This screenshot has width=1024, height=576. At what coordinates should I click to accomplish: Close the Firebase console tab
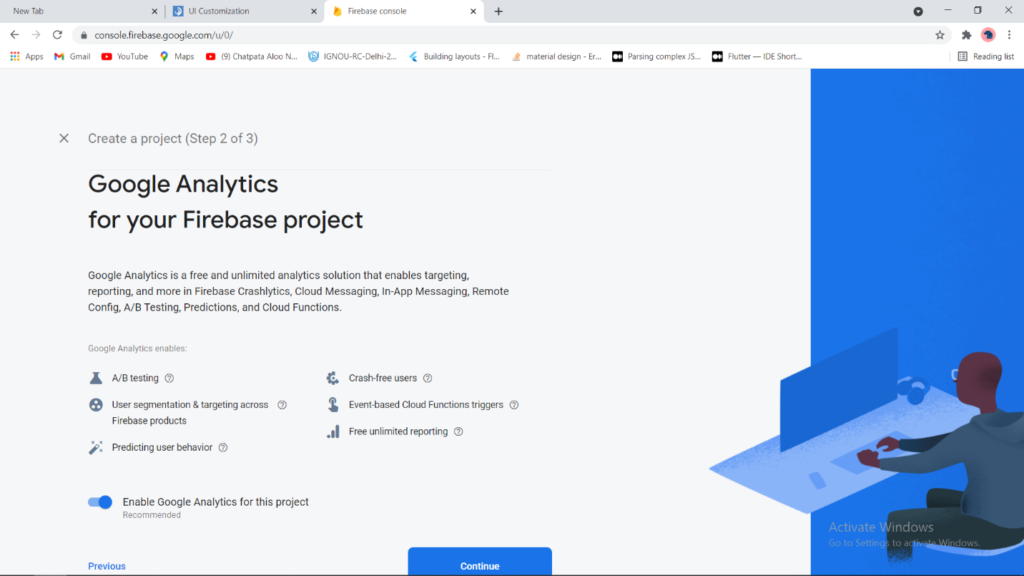(x=473, y=11)
